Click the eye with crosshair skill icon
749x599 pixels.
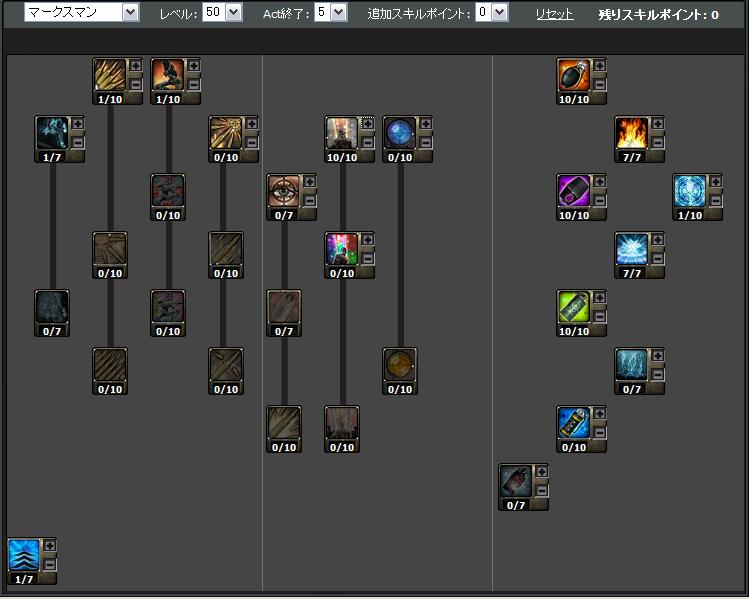click(x=284, y=191)
